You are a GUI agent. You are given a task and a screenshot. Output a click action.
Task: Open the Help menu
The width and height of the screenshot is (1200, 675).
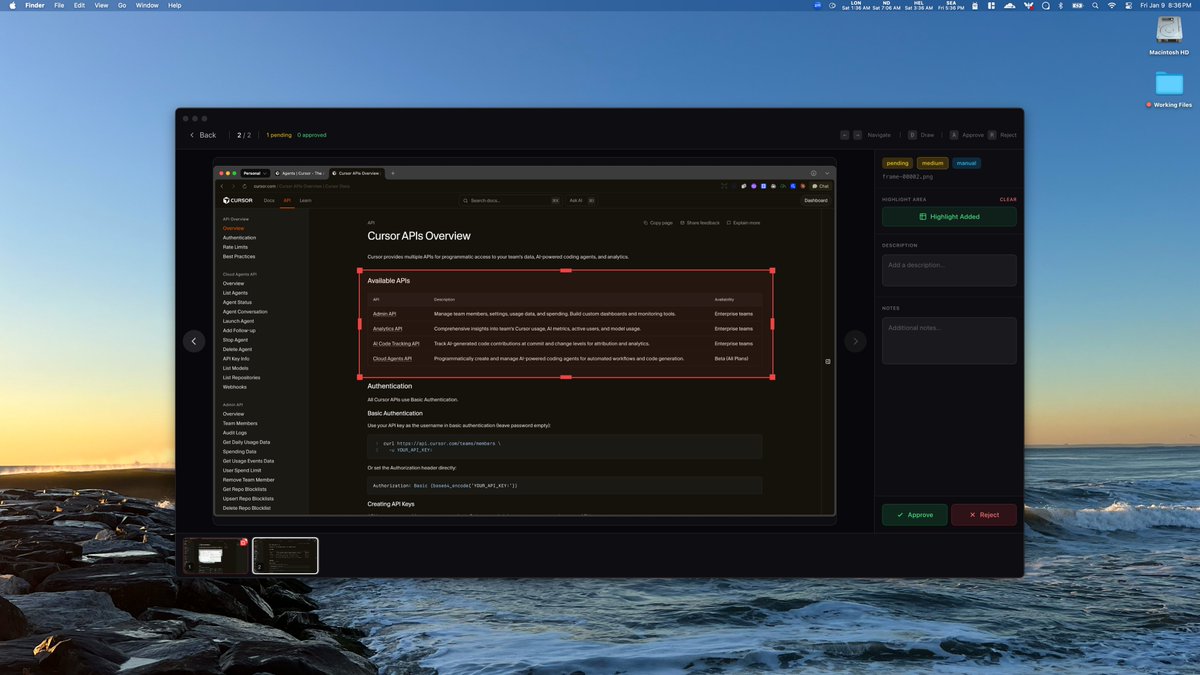click(x=175, y=5)
